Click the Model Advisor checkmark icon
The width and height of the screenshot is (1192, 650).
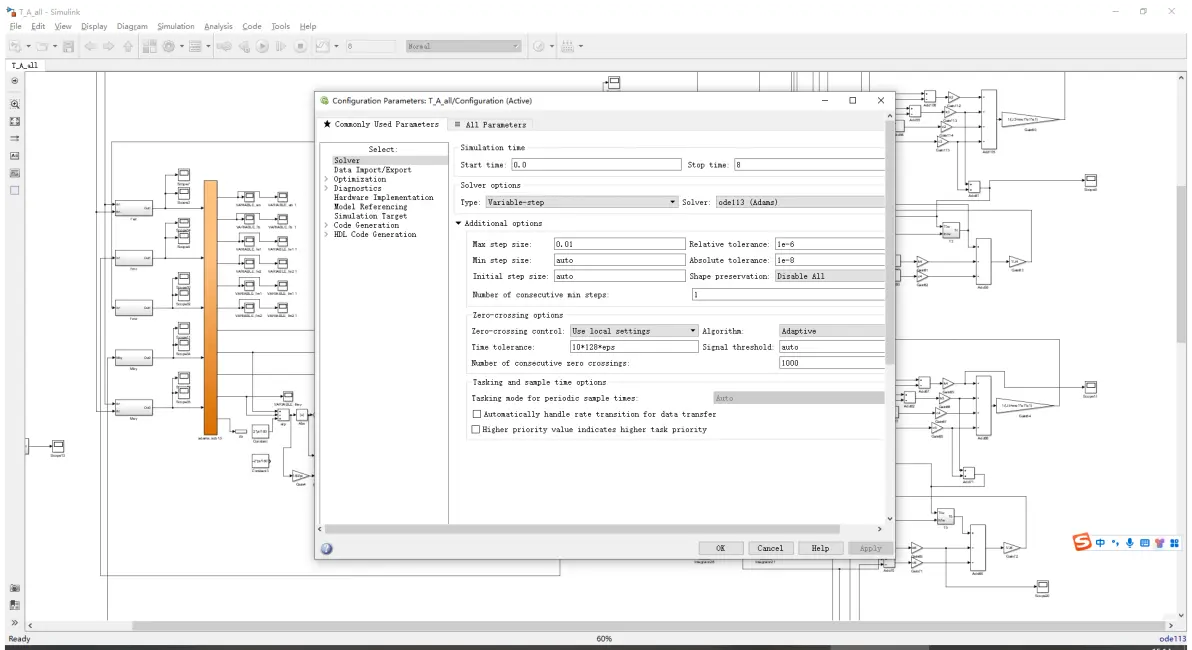(539, 46)
